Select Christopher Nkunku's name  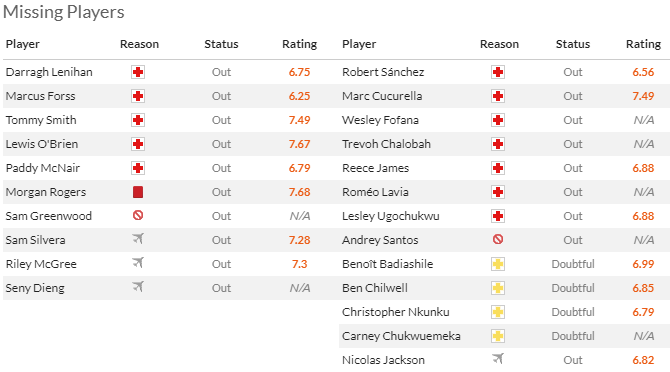point(396,312)
